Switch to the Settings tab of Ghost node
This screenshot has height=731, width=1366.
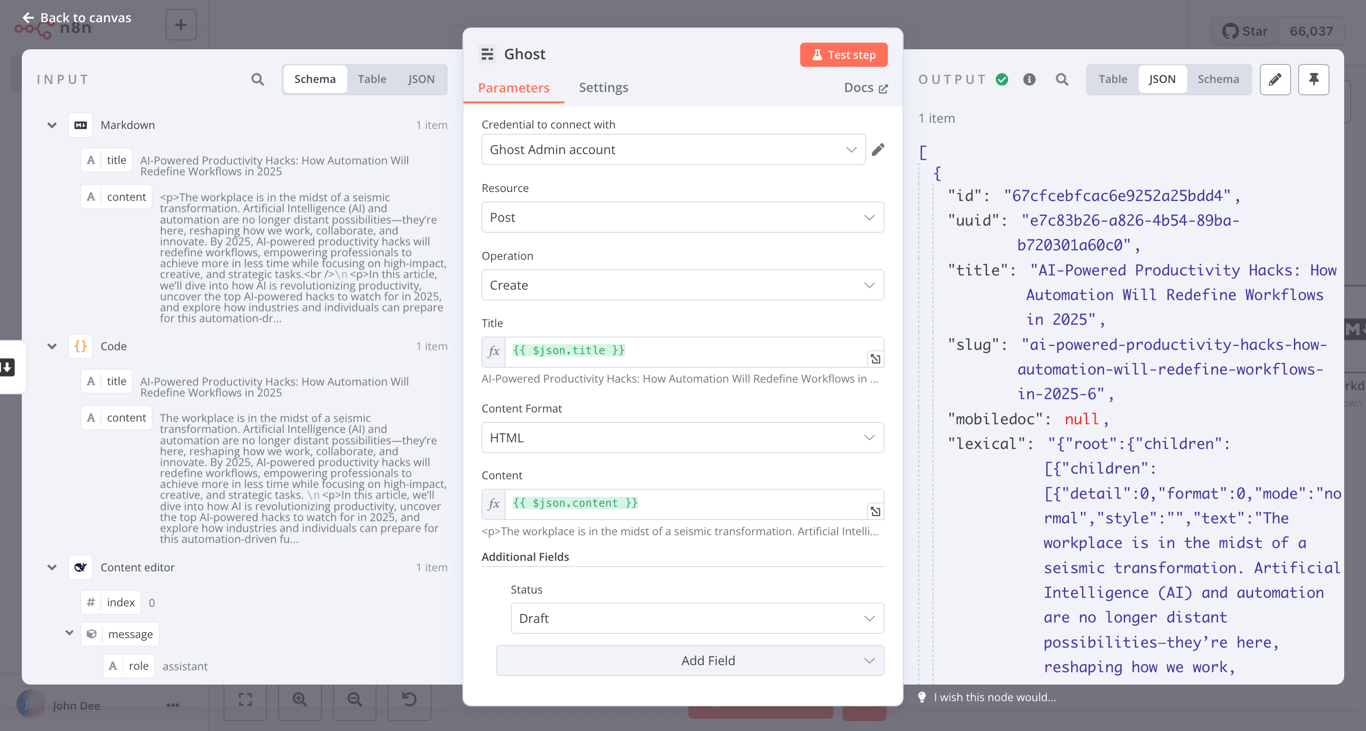[x=603, y=87]
